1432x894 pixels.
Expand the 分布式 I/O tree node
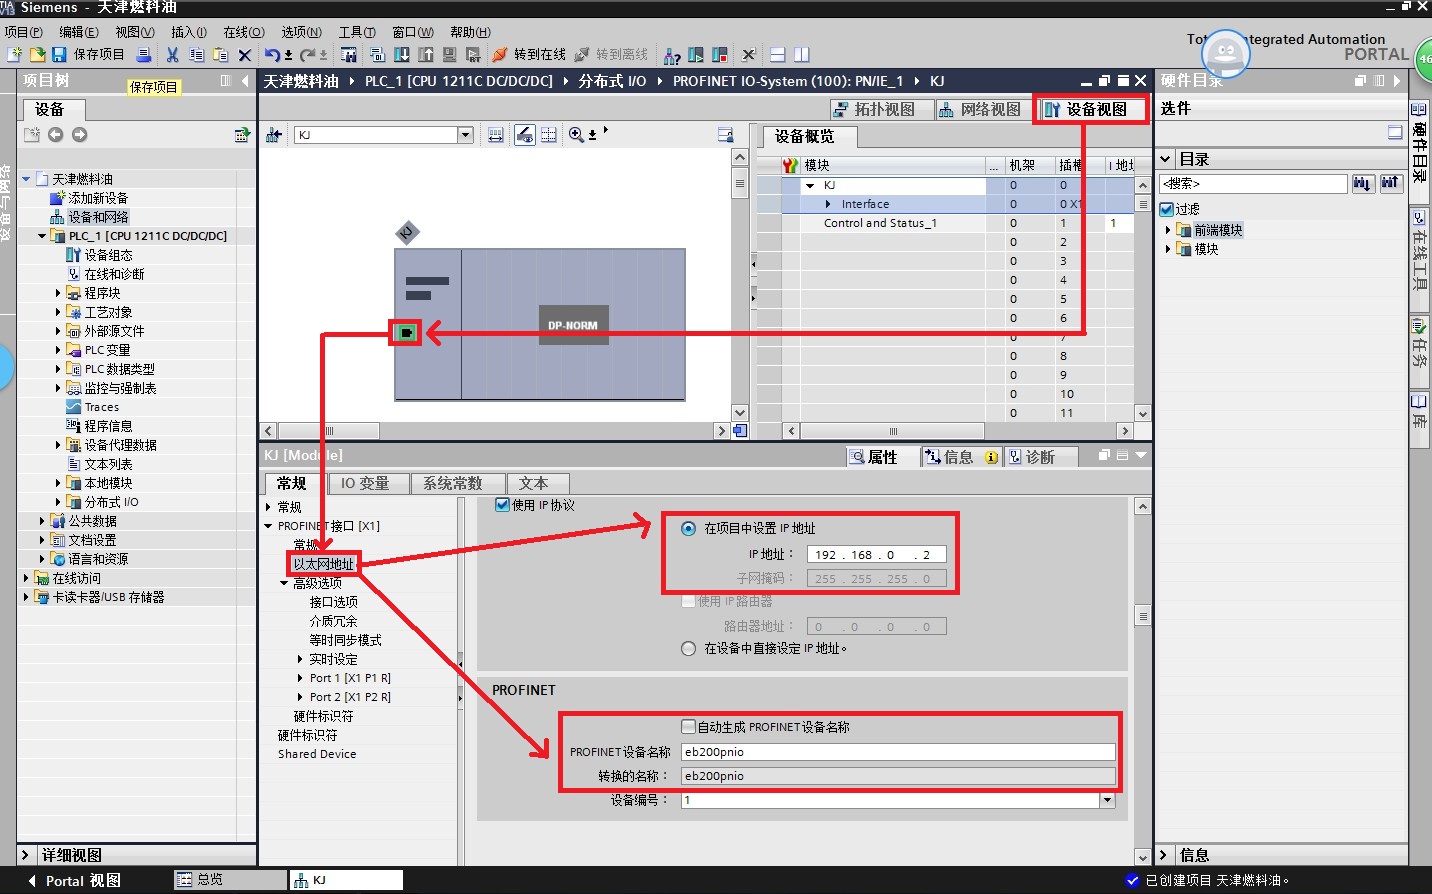pos(58,502)
